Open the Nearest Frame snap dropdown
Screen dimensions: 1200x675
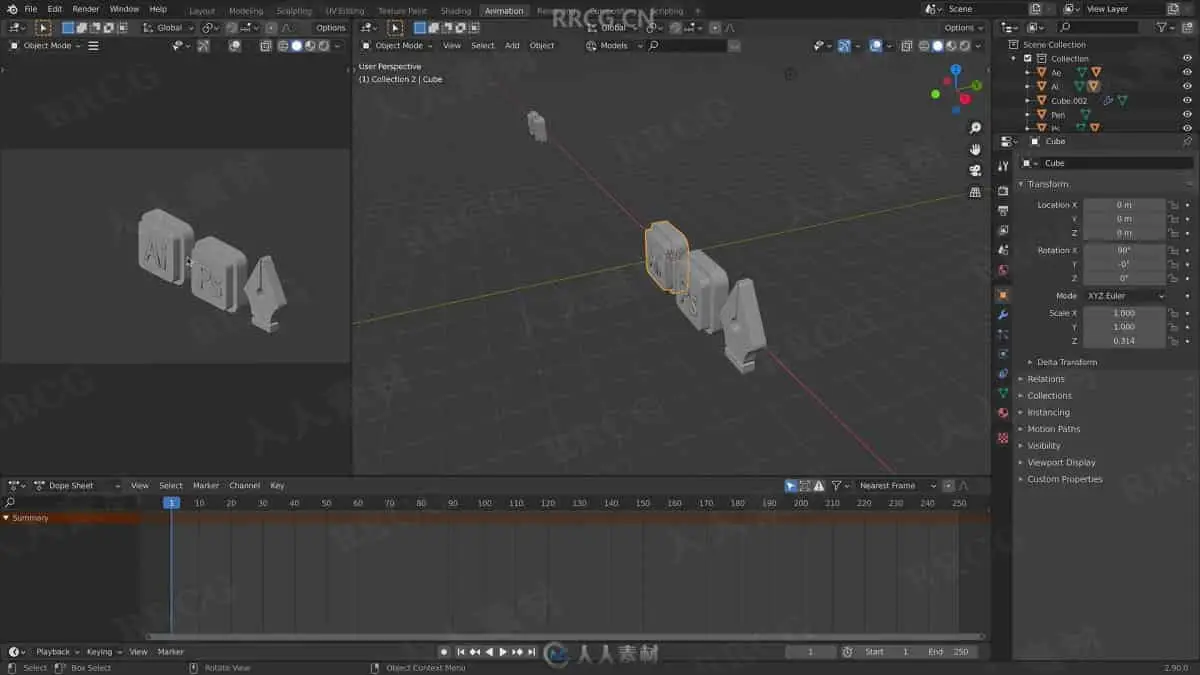(898, 486)
